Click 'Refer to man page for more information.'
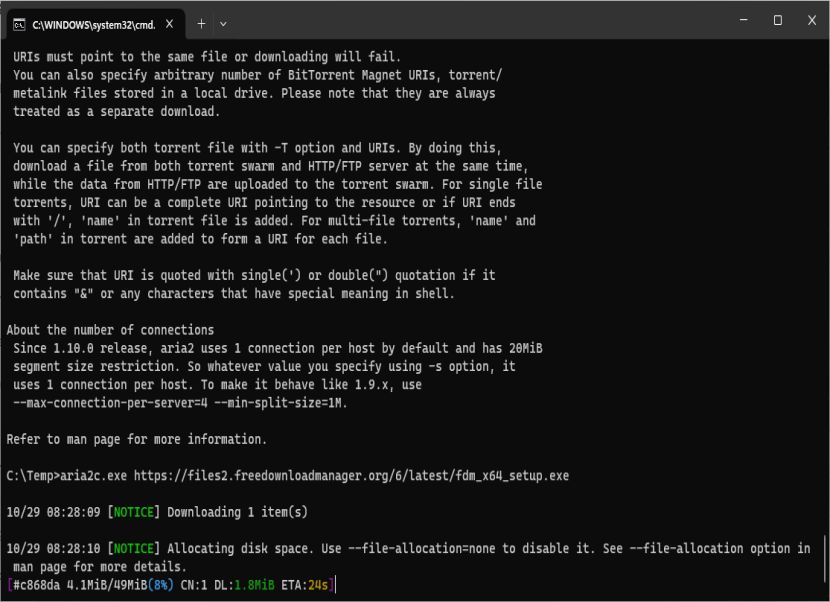Screen dimensions: 830x602 137,439
